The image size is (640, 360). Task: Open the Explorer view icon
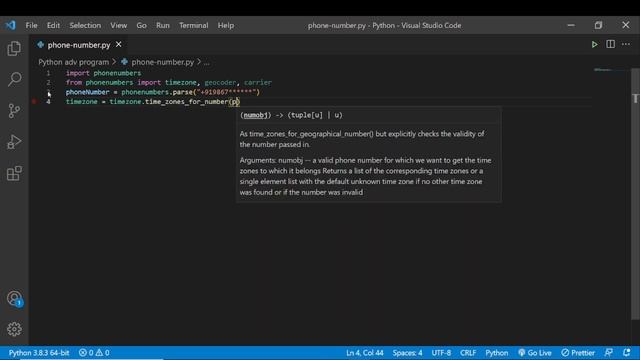[x=14, y=49]
